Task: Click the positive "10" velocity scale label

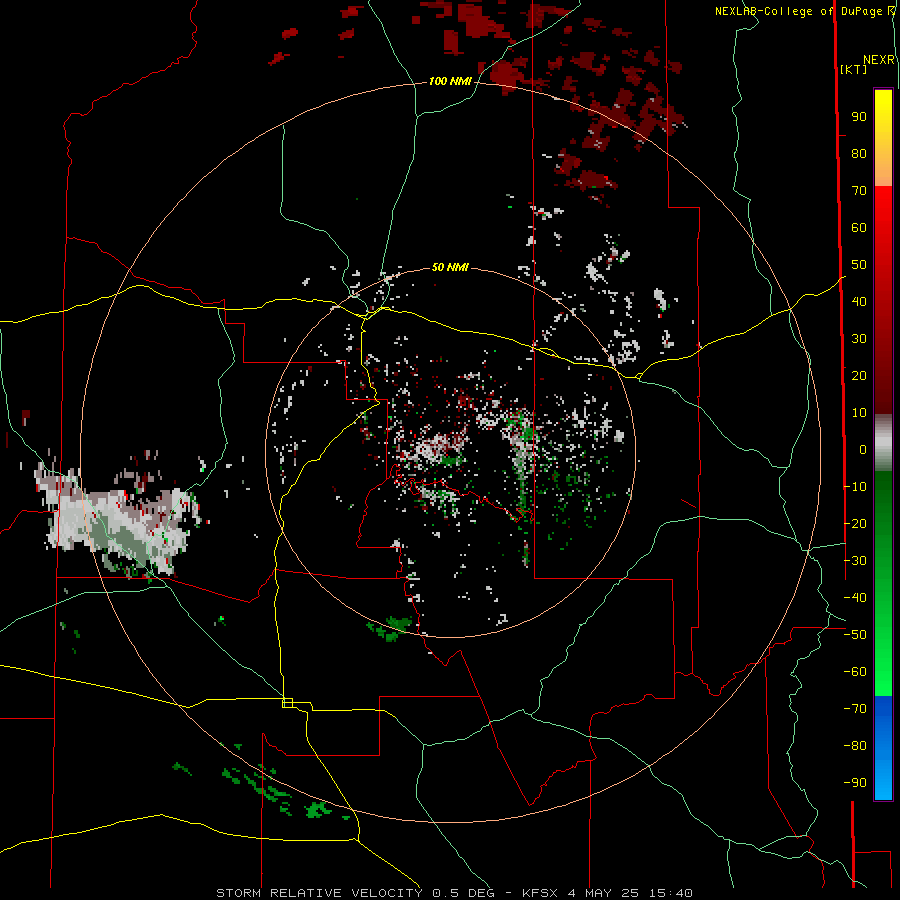Action: (859, 413)
